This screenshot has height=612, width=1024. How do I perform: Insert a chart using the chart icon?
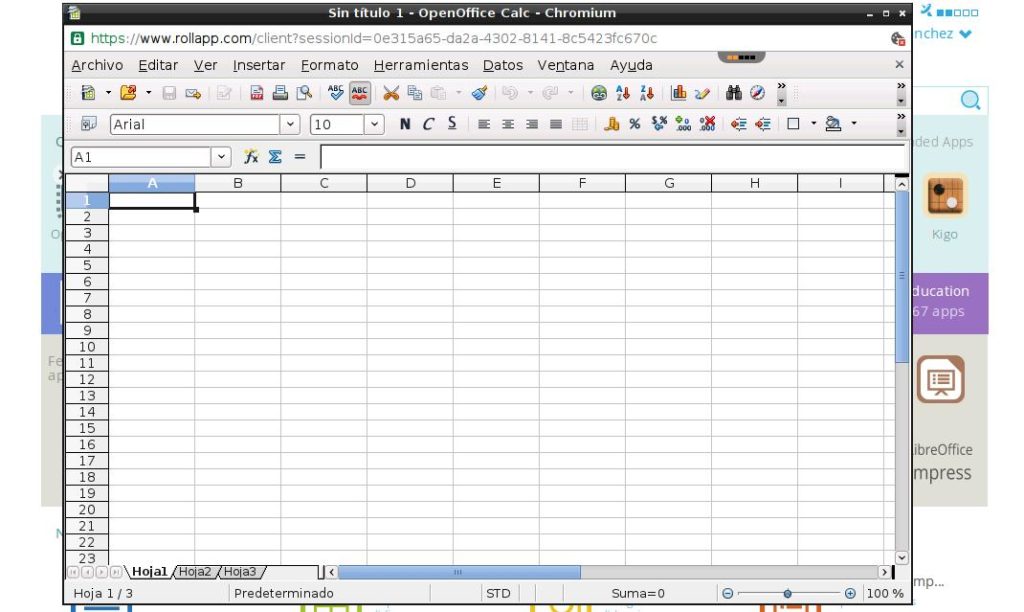[x=679, y=93]
